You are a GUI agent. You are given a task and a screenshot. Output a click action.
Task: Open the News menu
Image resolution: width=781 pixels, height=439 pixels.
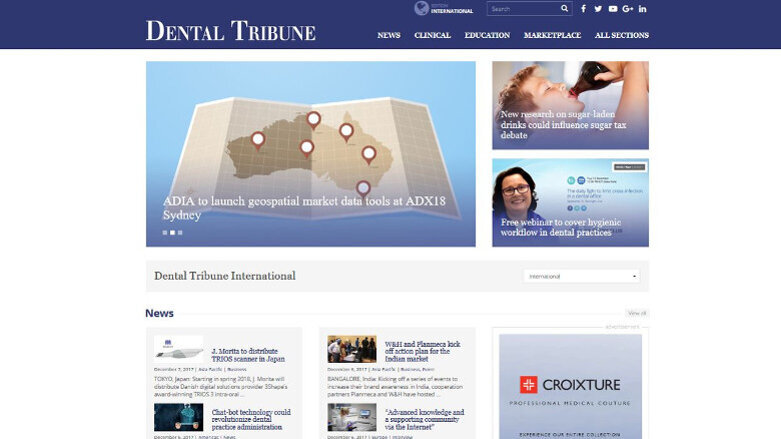click(x=389, y=35)
